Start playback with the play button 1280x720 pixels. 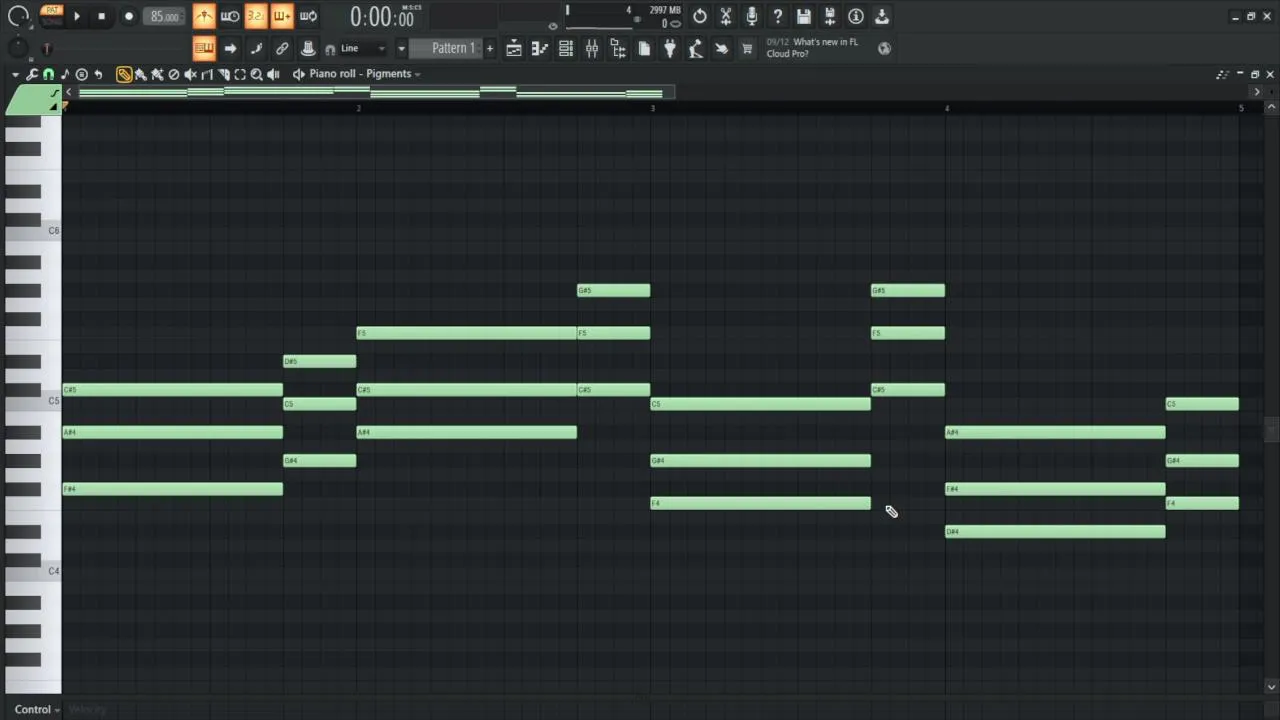point(76,16)
